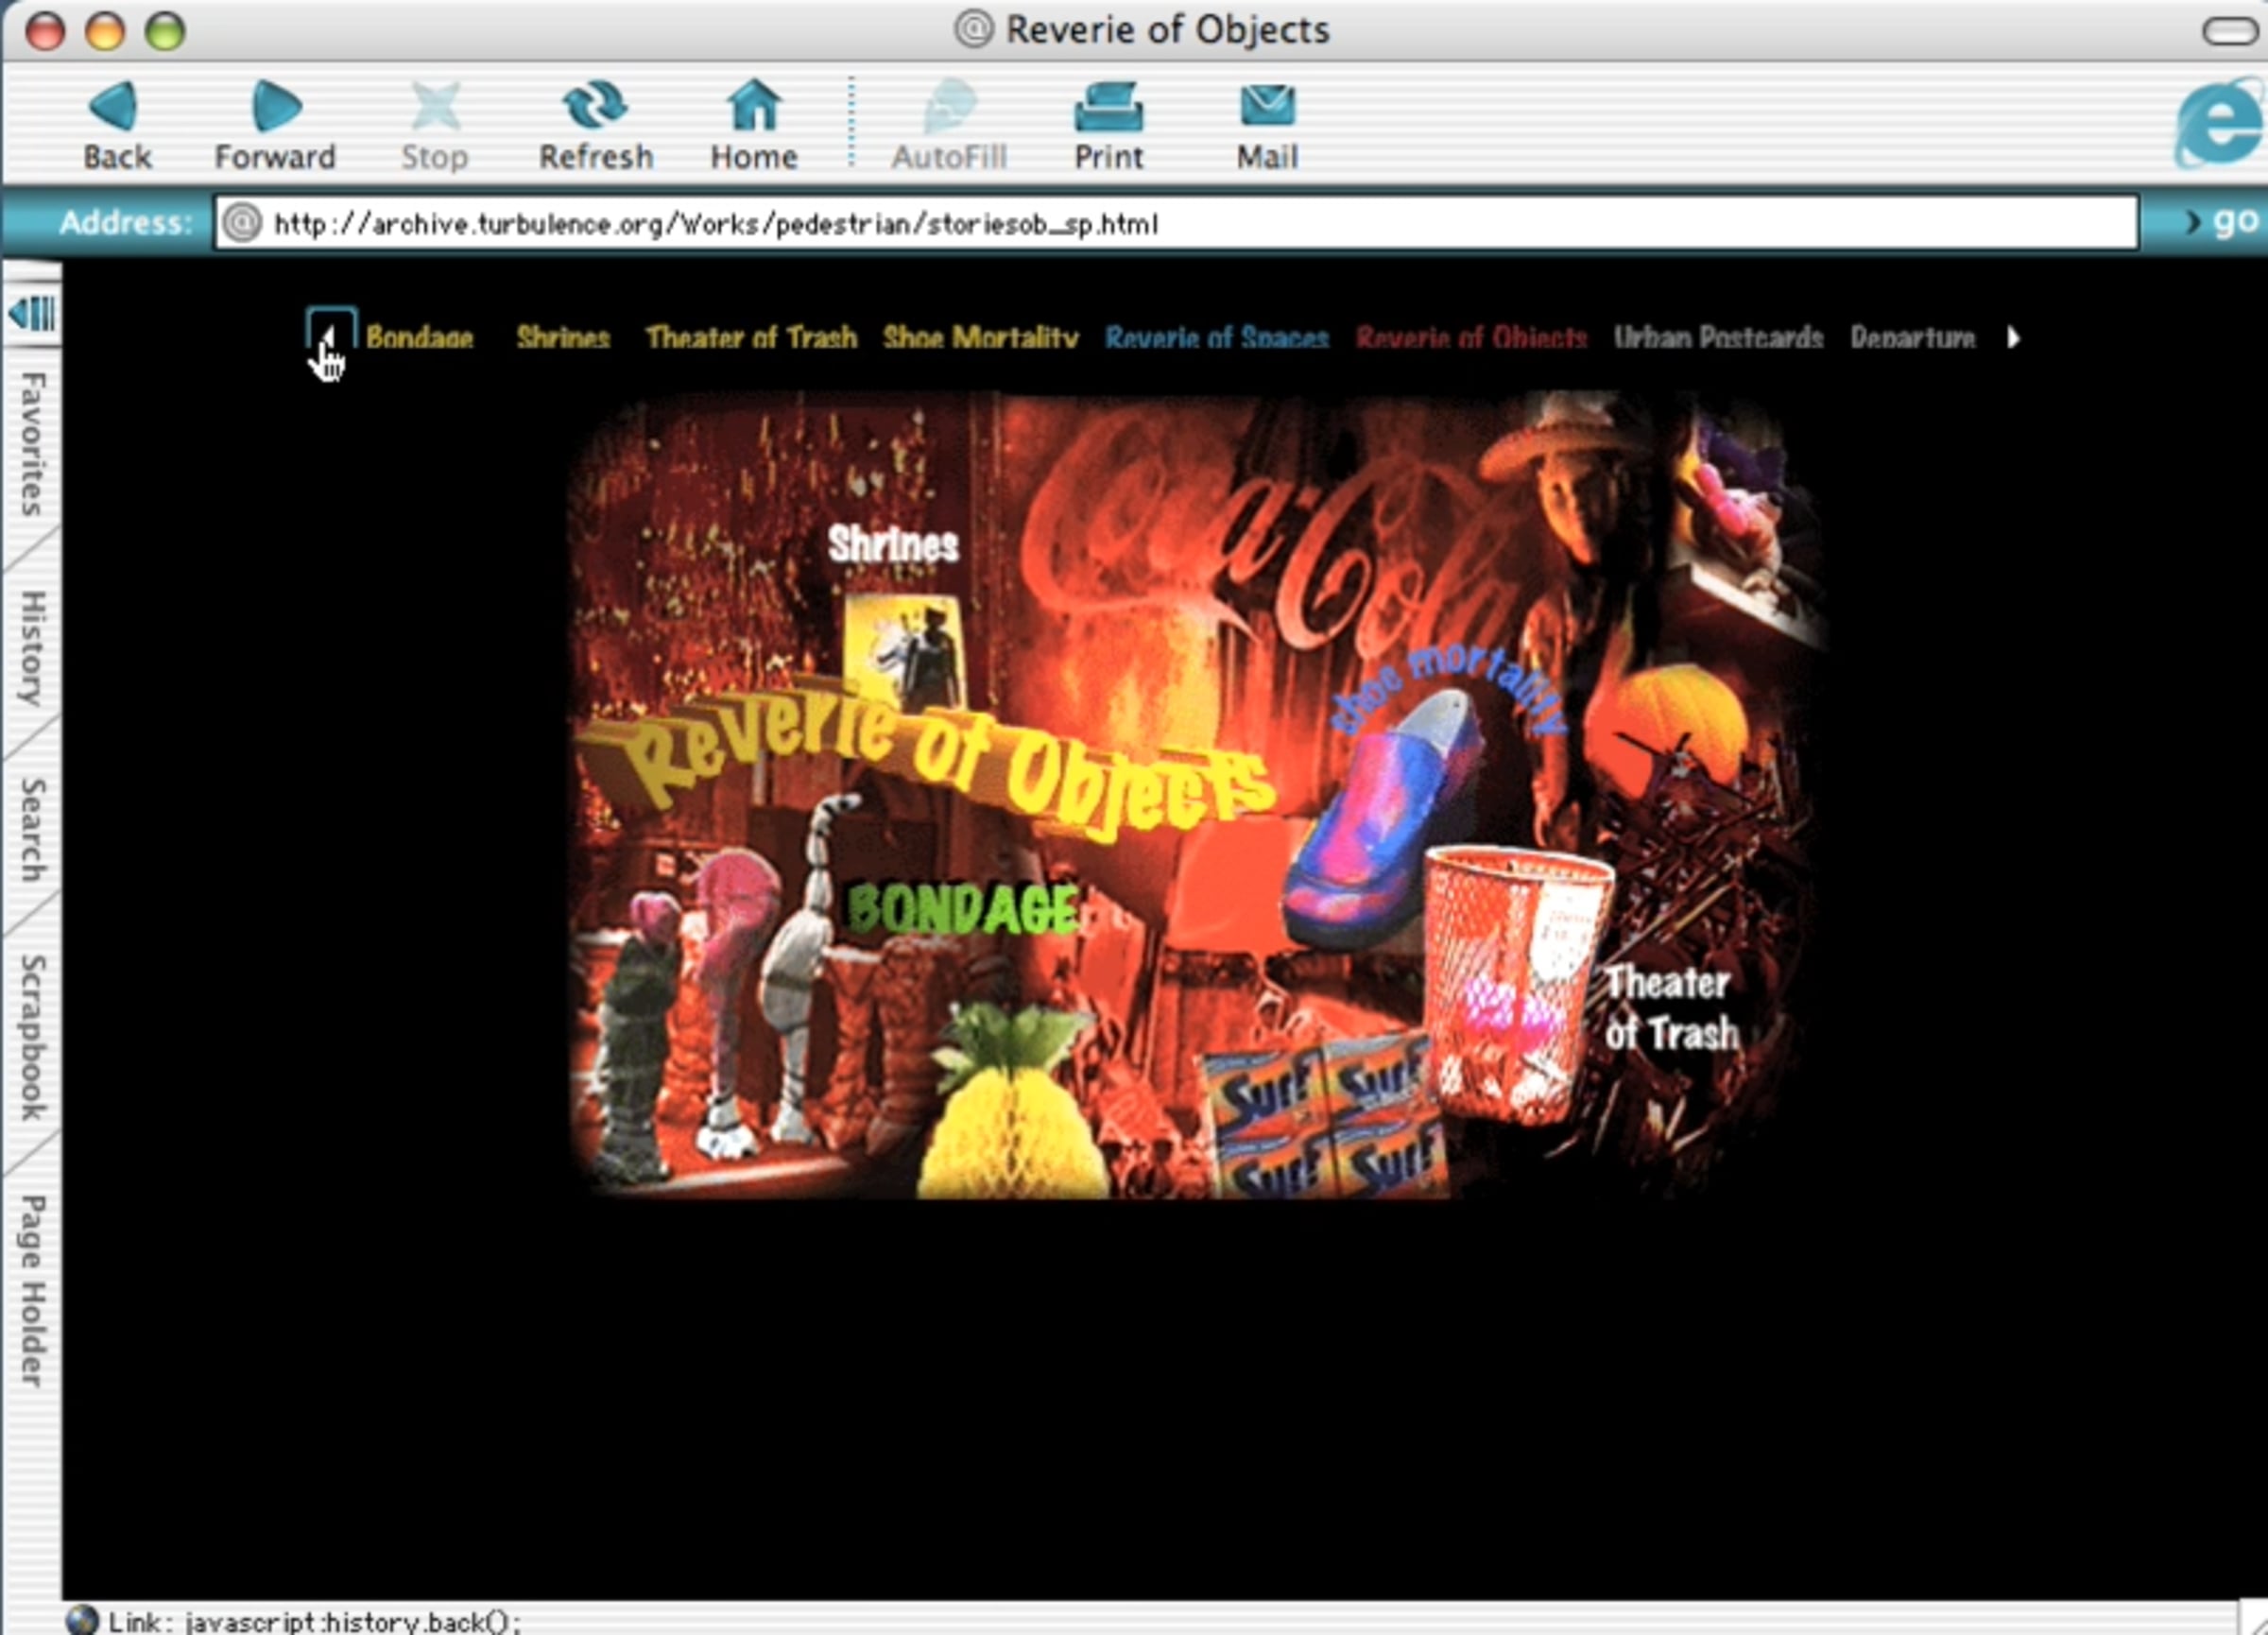Click the window zoom pill button at top right
This screenshot has width=2268, height=1635.
[2229, 31]
